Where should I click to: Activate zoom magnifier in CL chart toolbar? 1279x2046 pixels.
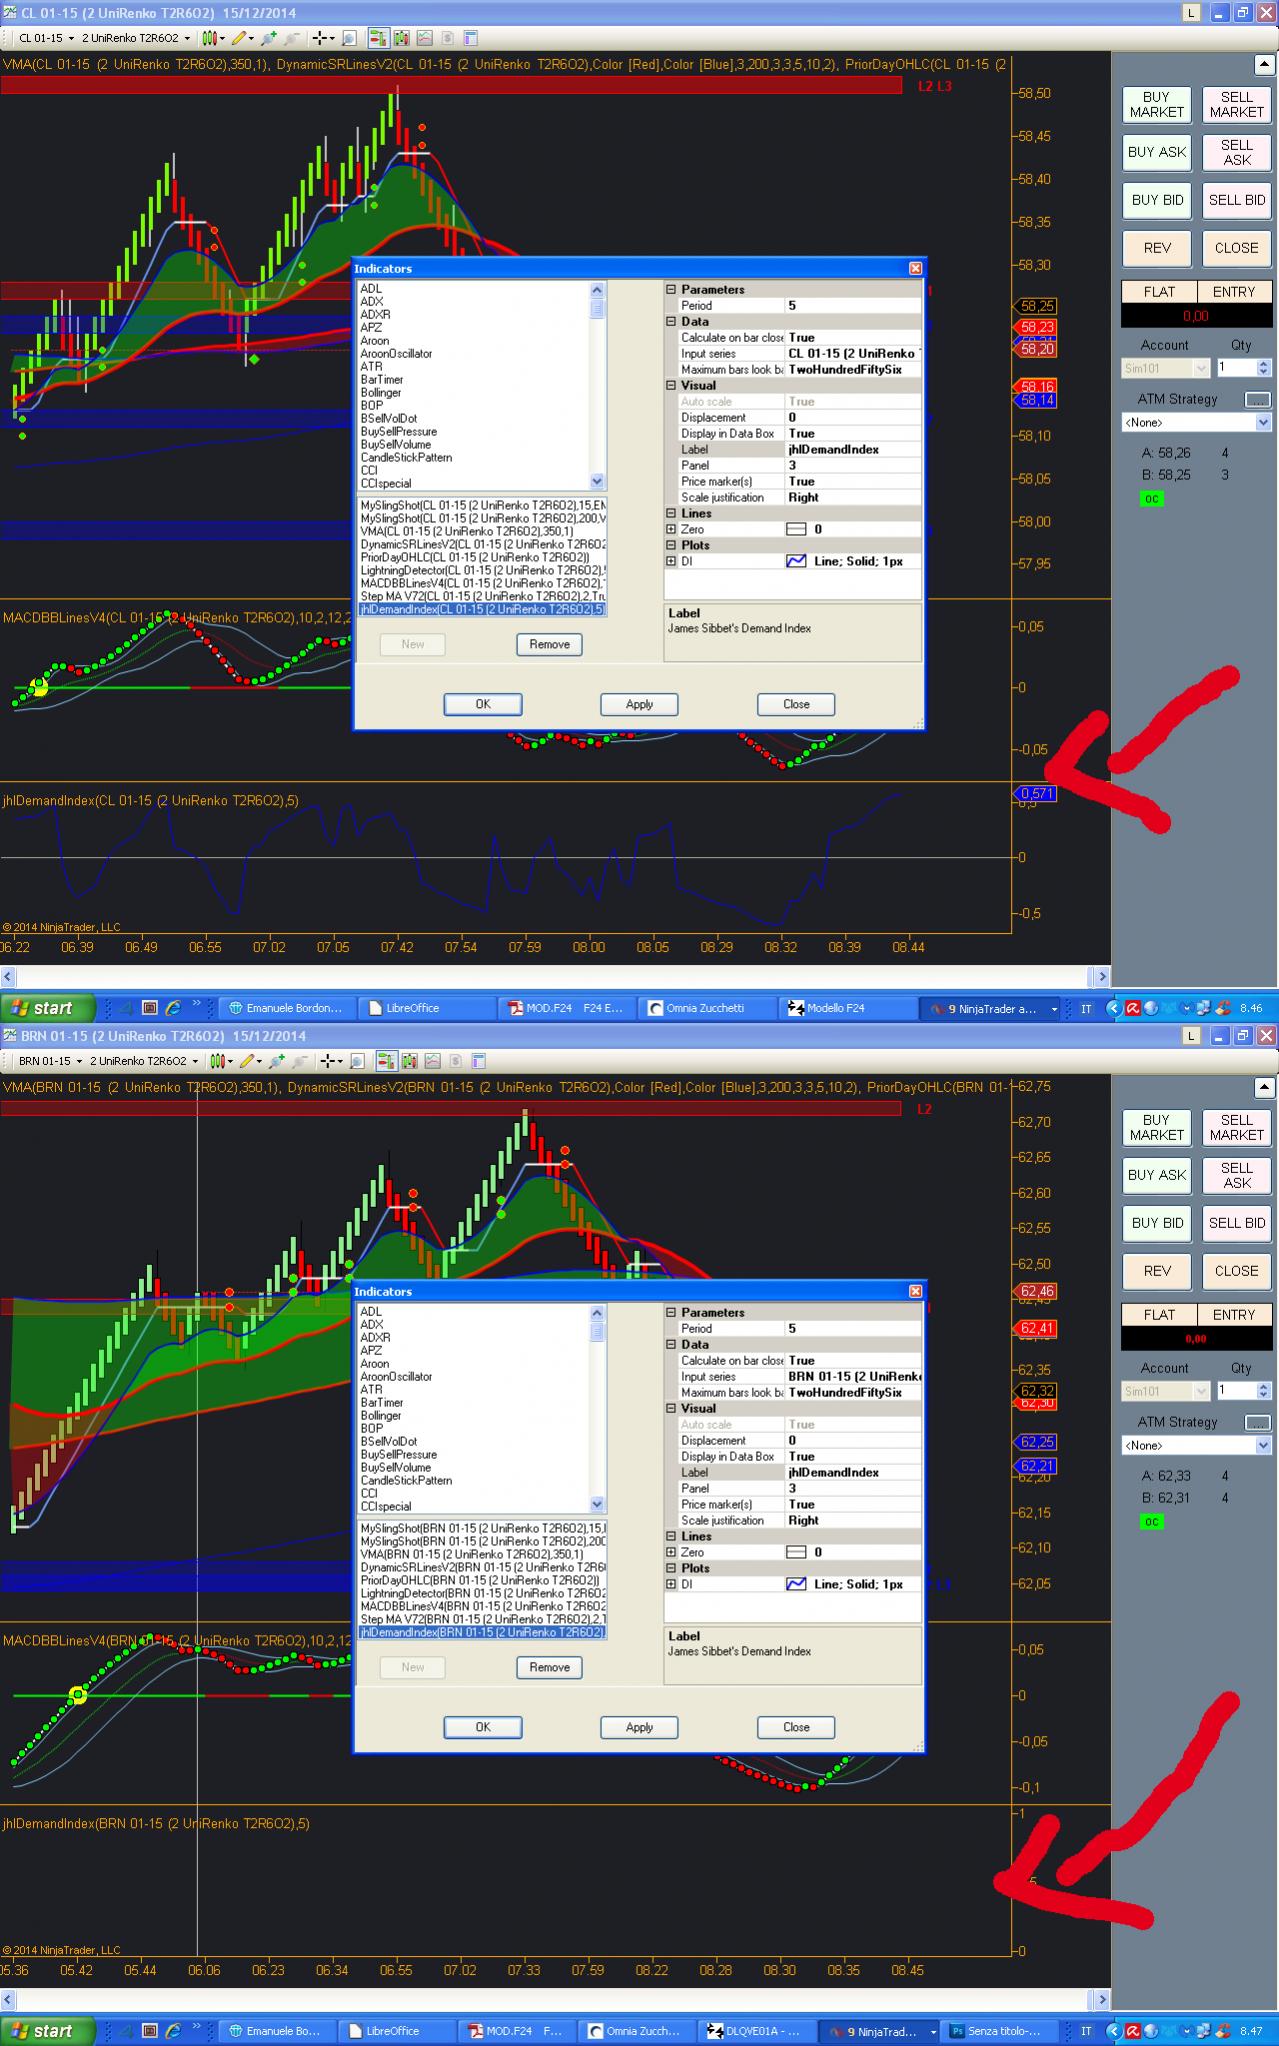click(349, 38)
